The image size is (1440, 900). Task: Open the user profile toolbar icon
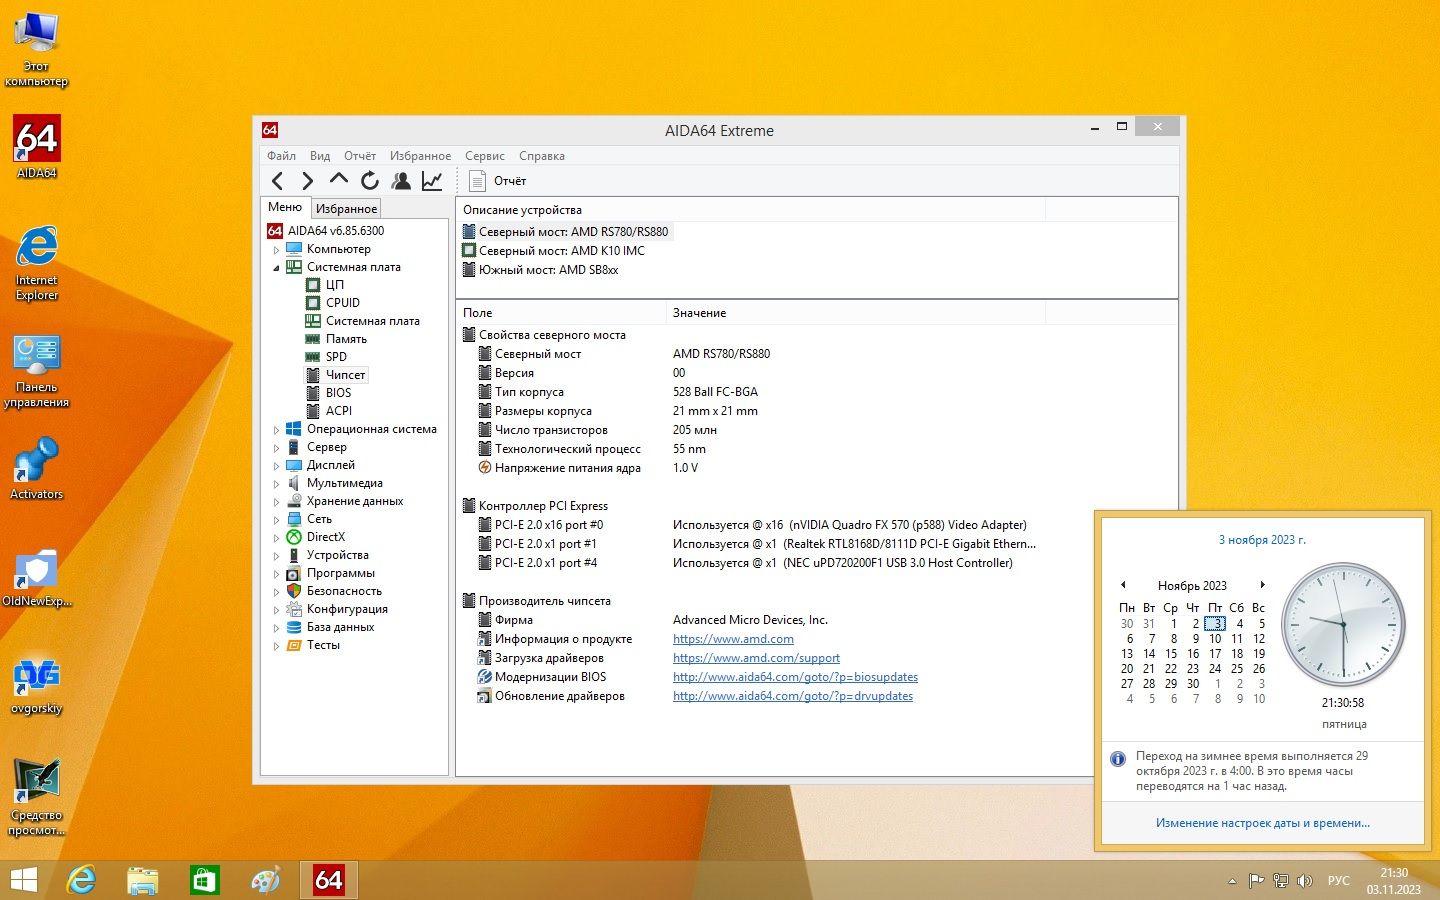pyautogui.click(x=401, y=181)
